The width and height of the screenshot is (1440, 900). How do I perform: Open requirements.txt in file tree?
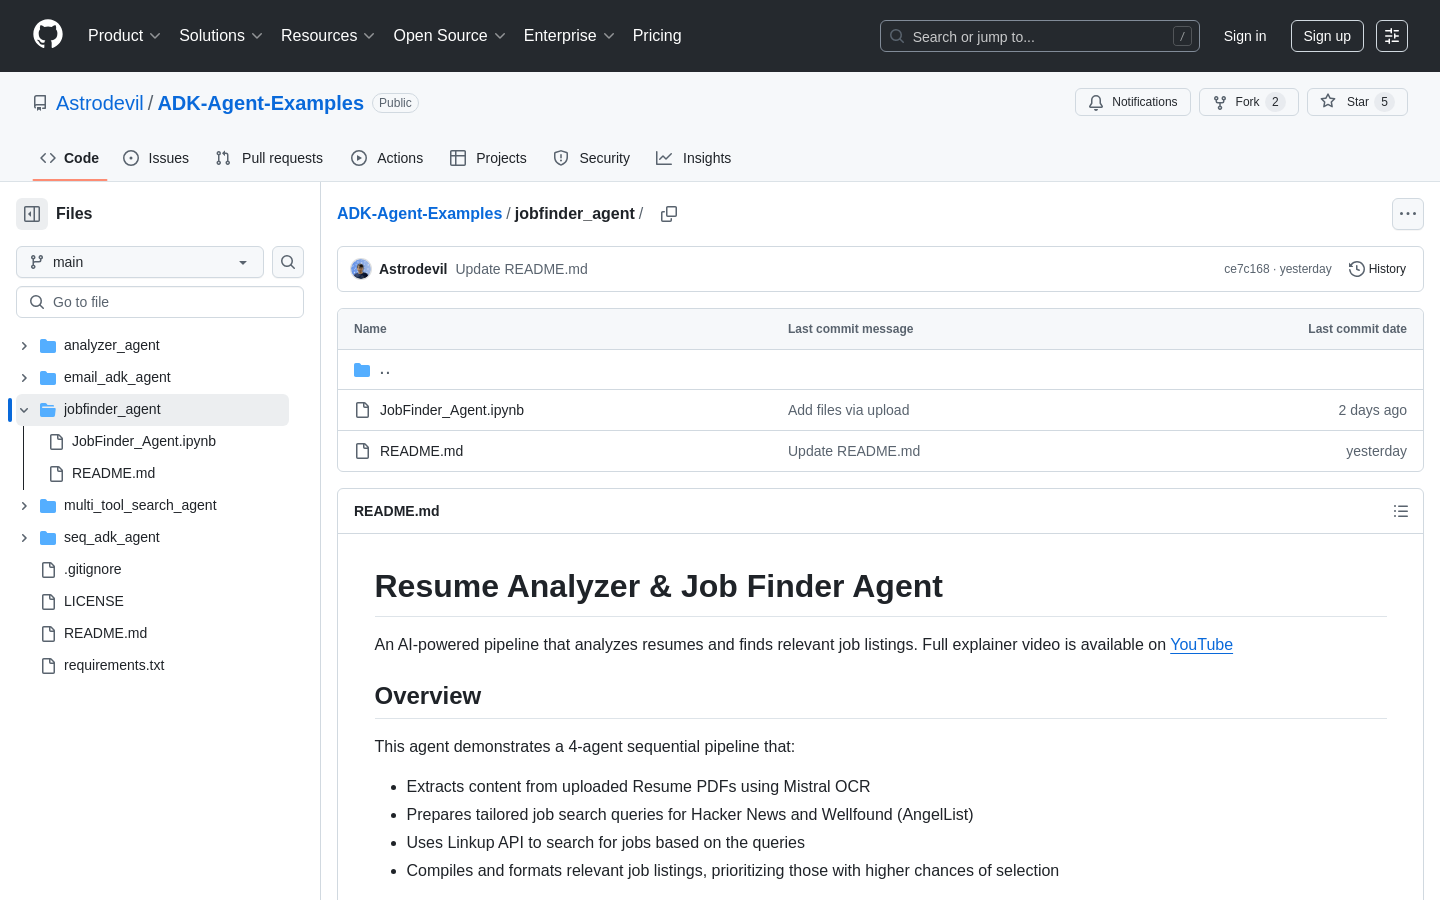point(114,665)
